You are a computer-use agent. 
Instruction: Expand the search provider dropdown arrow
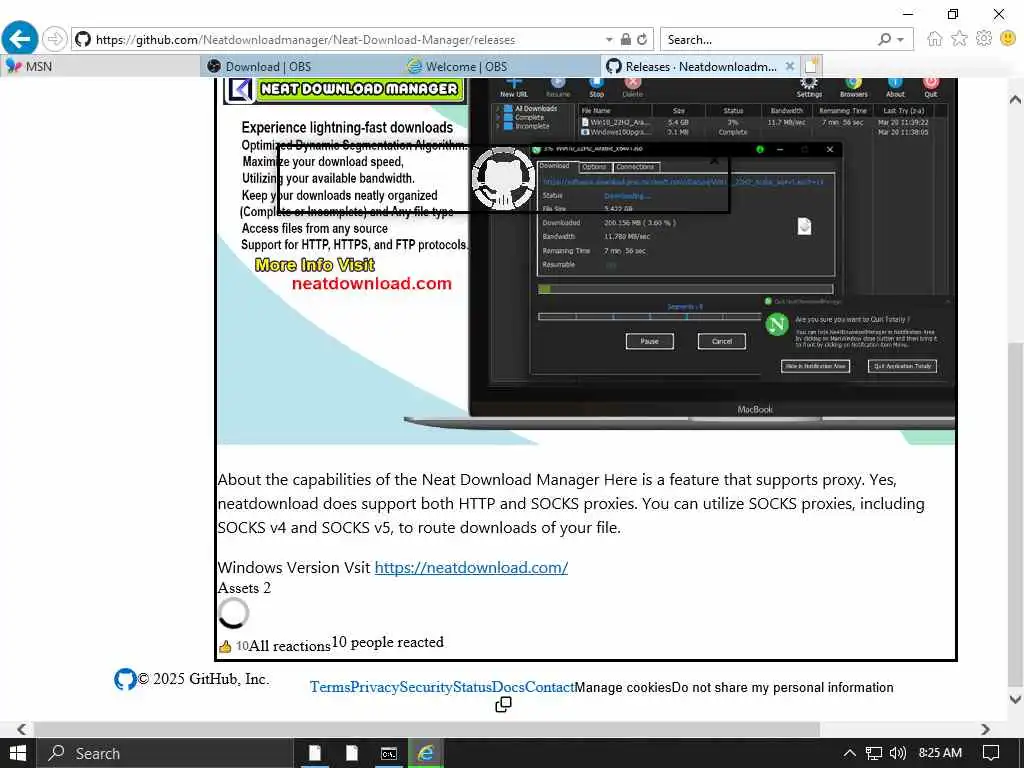(901, 40)
